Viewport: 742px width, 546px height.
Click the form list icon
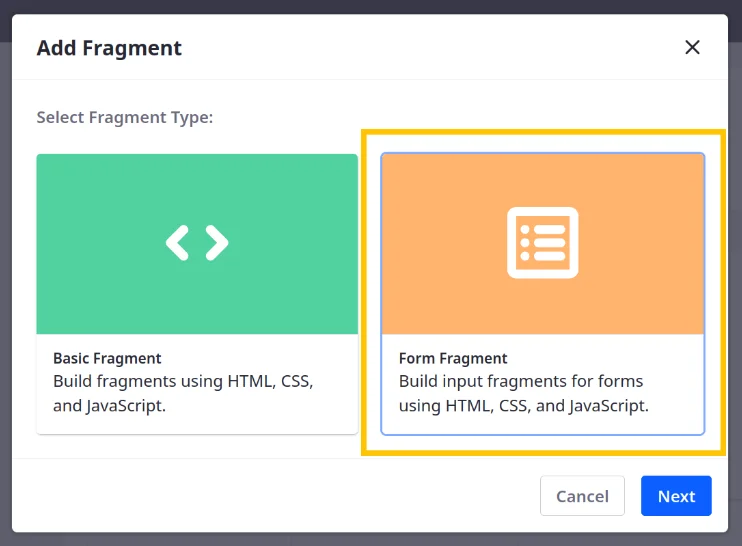click(x=543, y=243)
